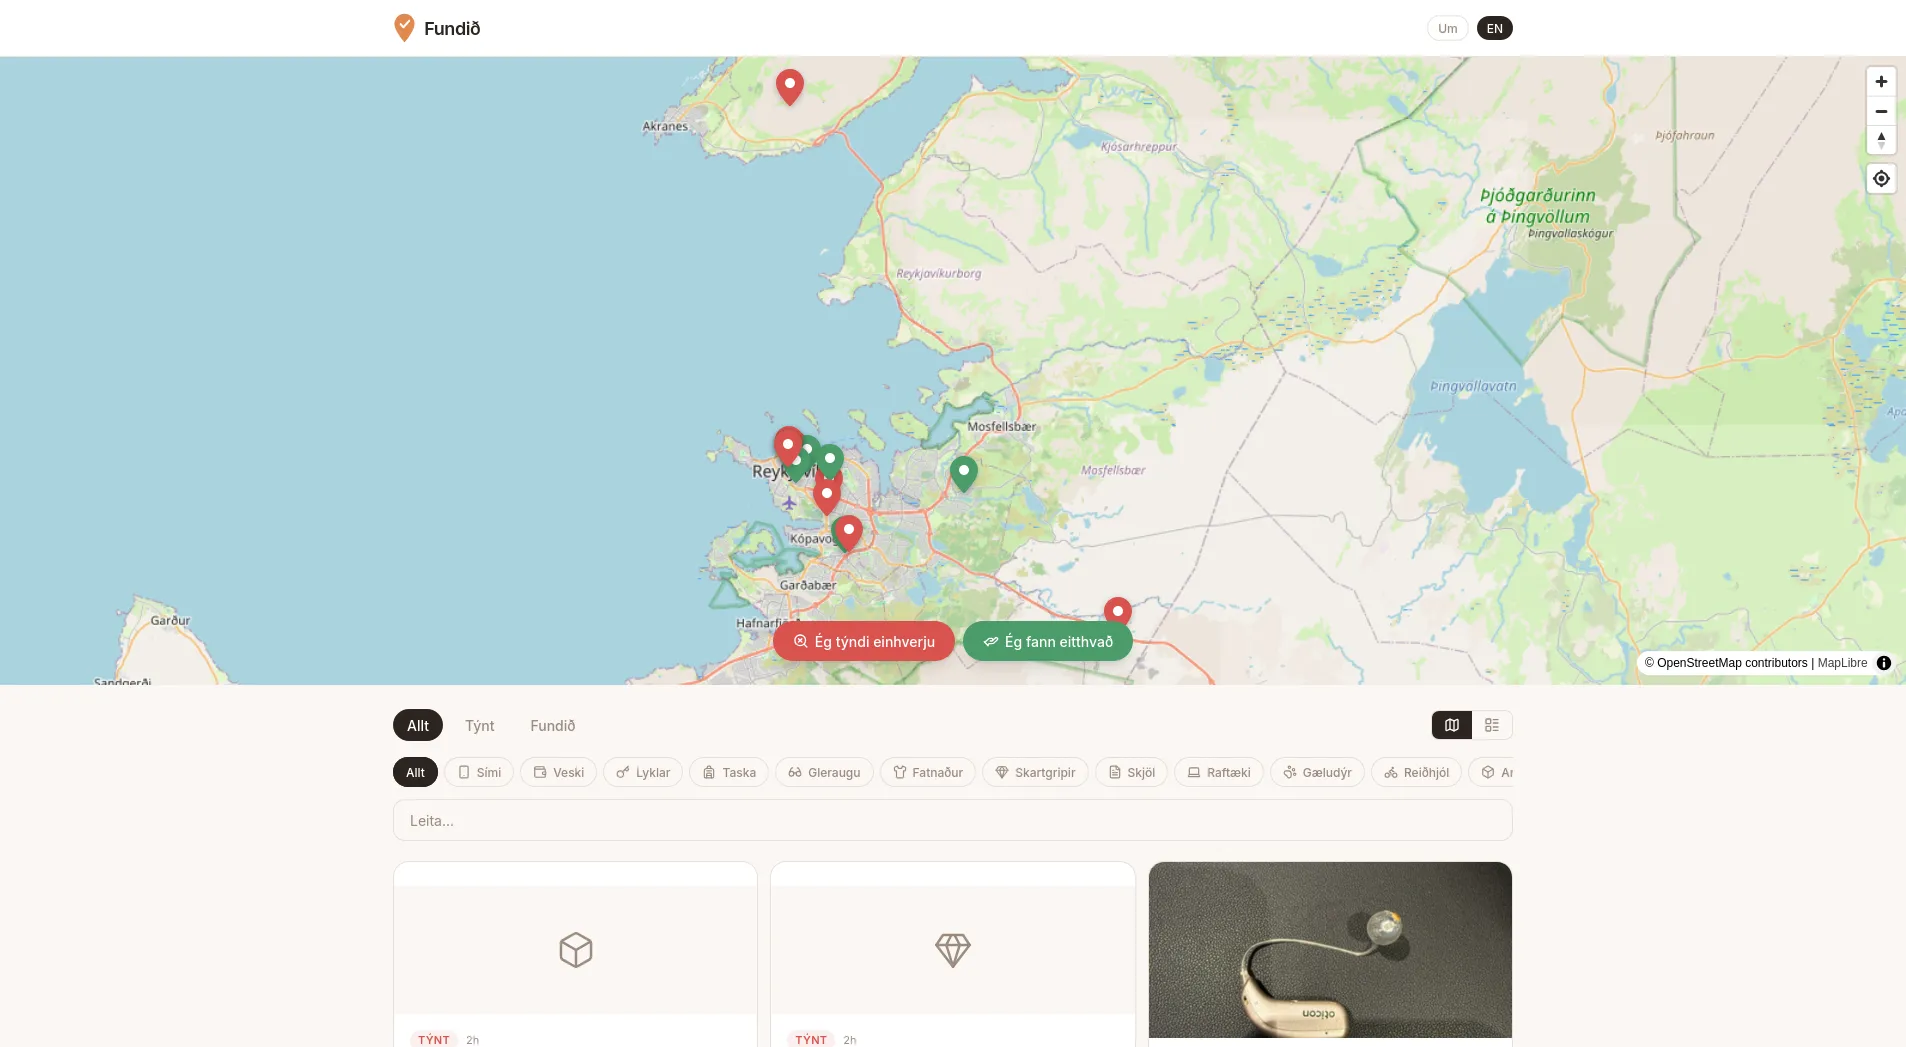The height and width of the screenshot is (1047, 1906).
Task: Open the lost item card with diamond icon
Action: tap(953, 954)
